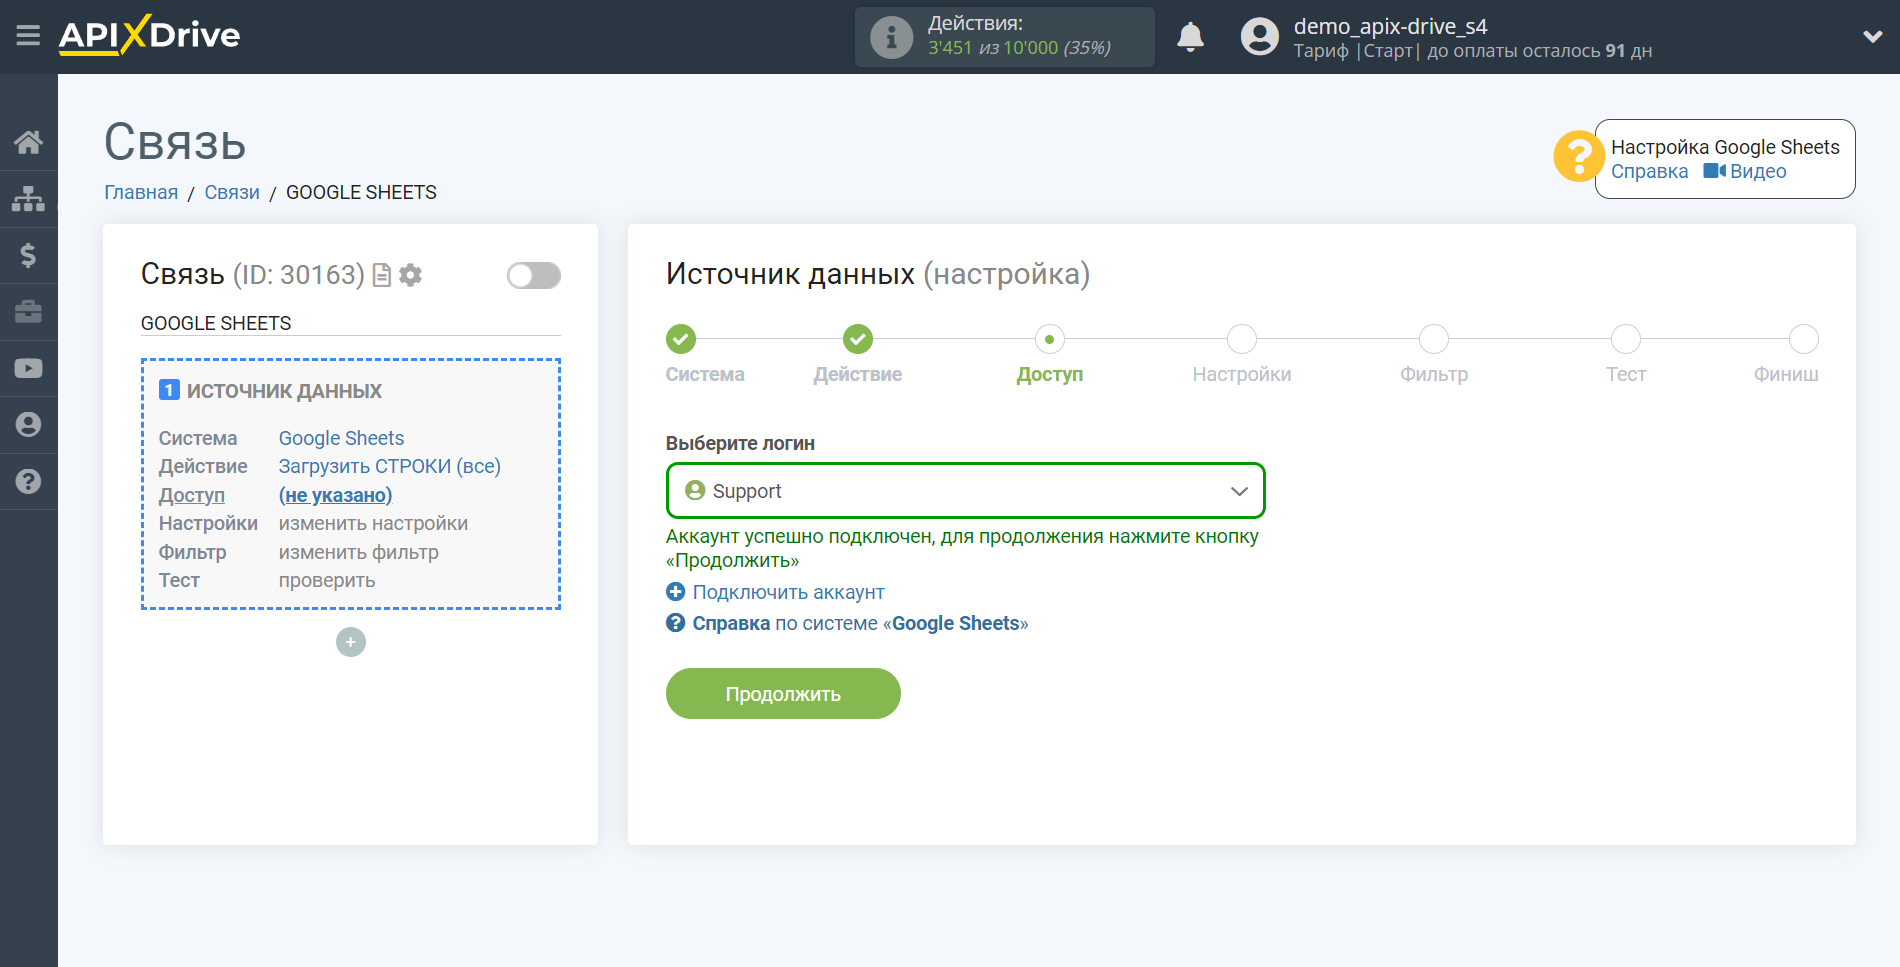
Task: Open profile icon in sidebar
Action: 28,425
